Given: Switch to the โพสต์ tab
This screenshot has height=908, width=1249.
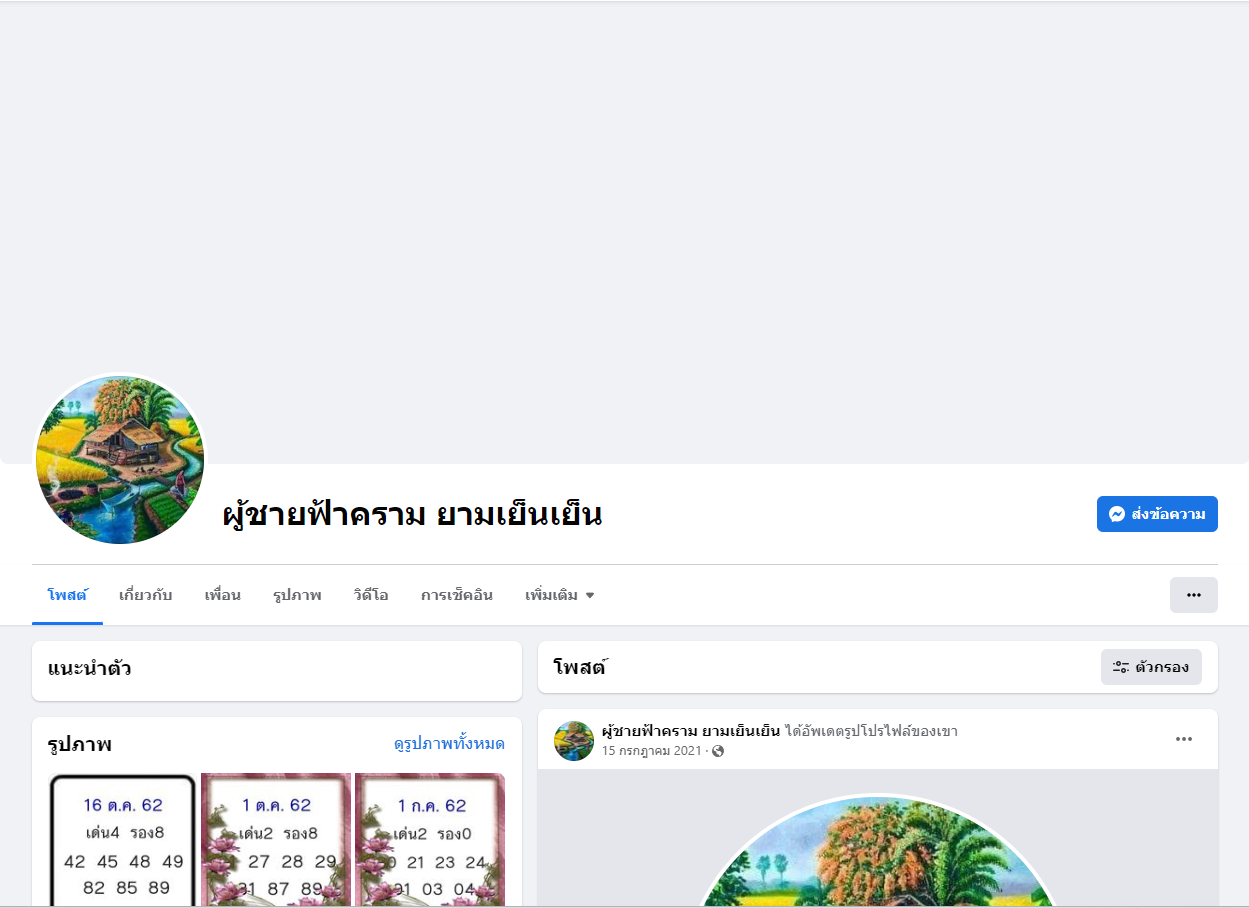Looking at the screenshot, I should (x=67, y=595).
